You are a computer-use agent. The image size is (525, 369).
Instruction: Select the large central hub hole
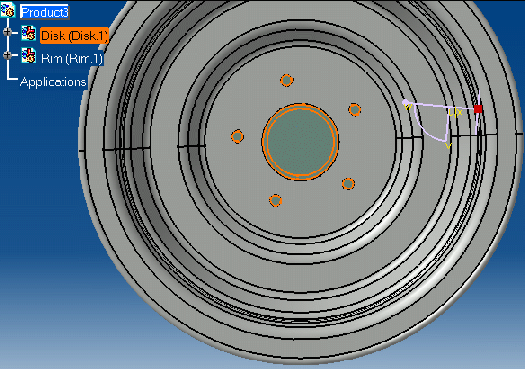coord(300,142)
